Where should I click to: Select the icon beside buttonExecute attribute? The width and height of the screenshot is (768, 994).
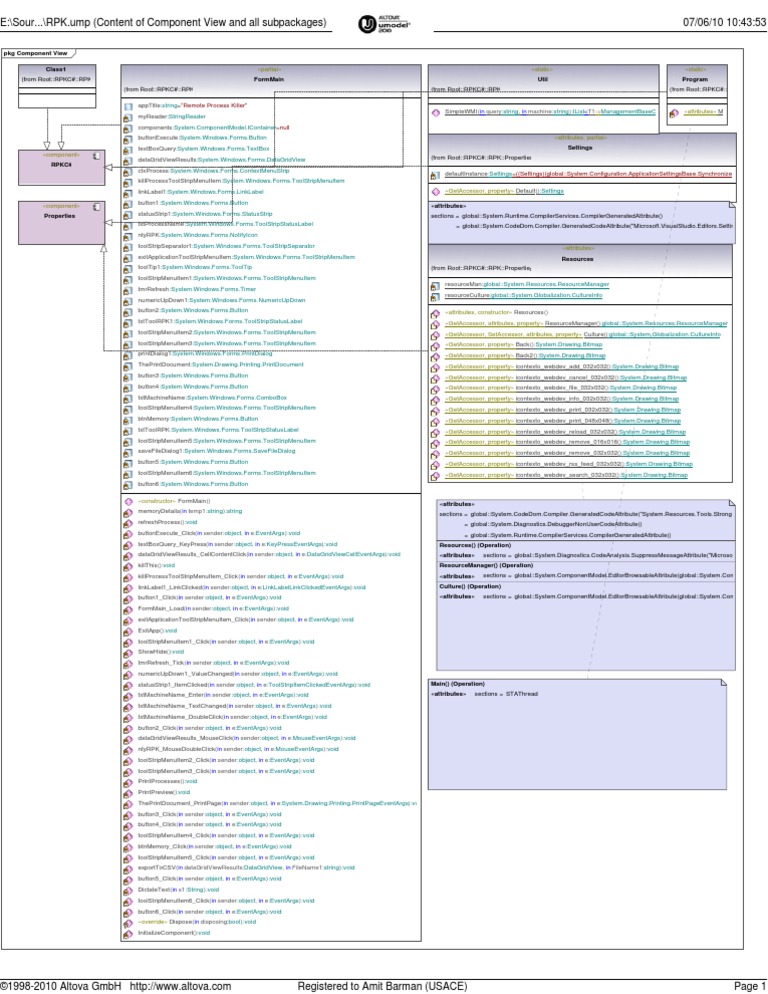[128, 139]
